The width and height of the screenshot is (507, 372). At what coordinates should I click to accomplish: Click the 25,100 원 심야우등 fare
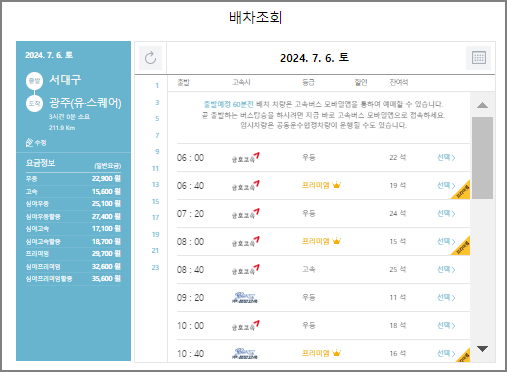tap(106, 204)
